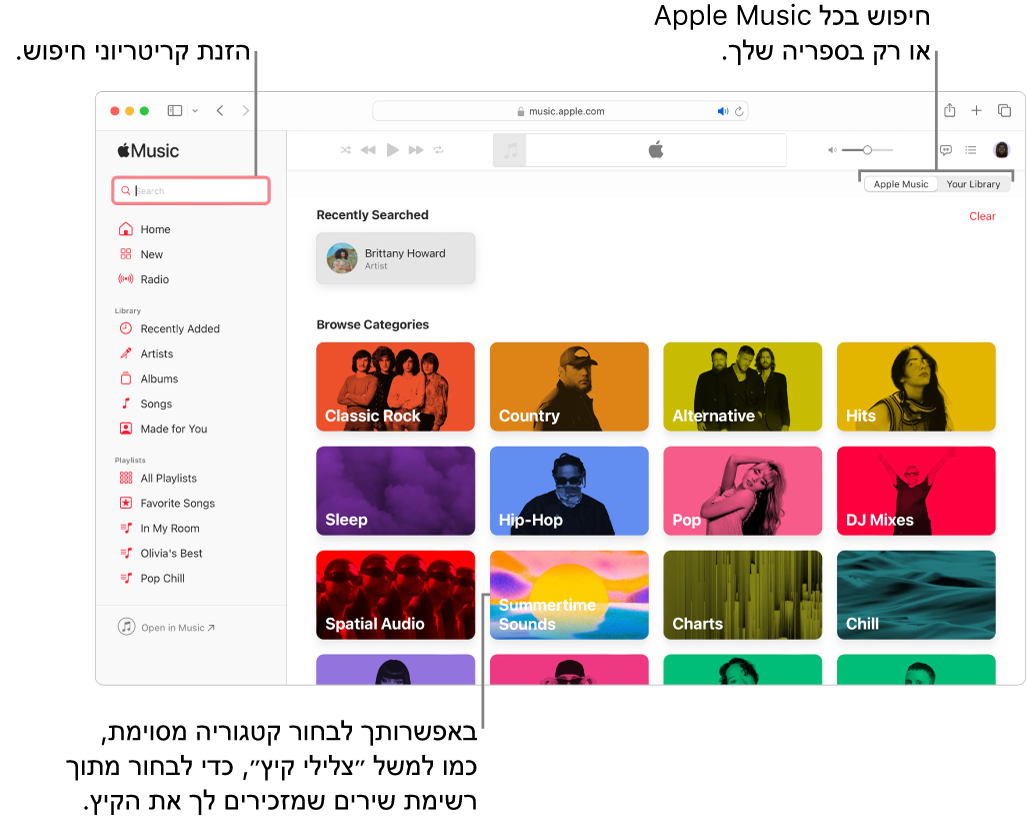Toggle the Safari sidebar icon
The height and width of the screenshot is (825, 1027).
(x=174, y=111)
